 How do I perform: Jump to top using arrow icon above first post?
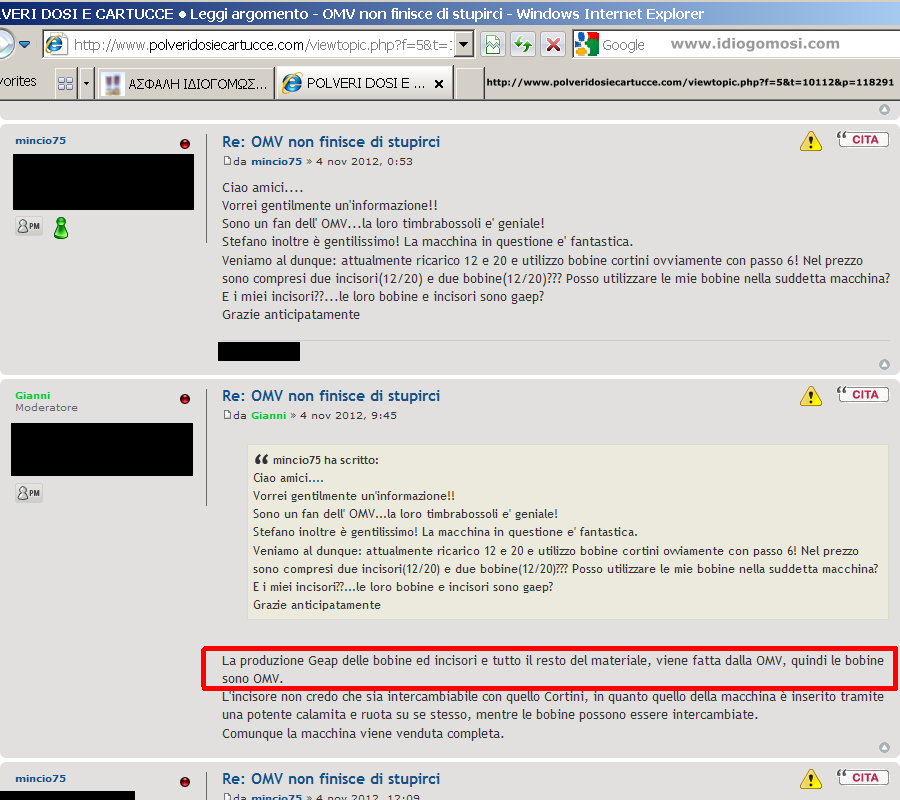tap(885, 109)
